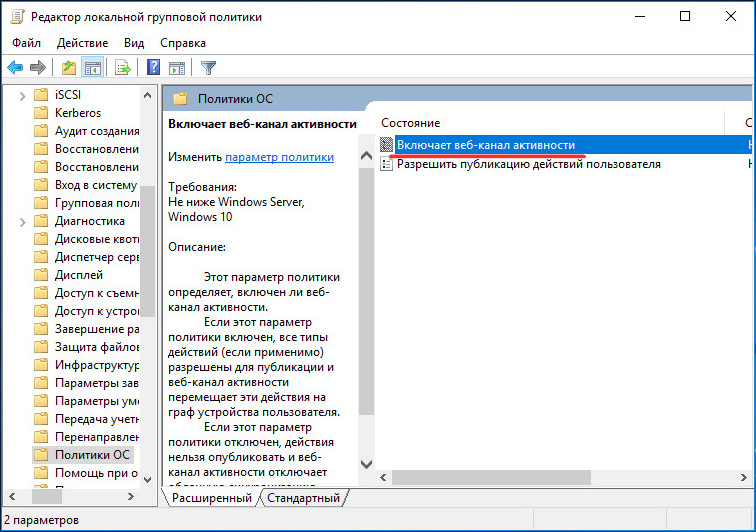Select the Инфраструктура tree item

[x=97, y=365]
